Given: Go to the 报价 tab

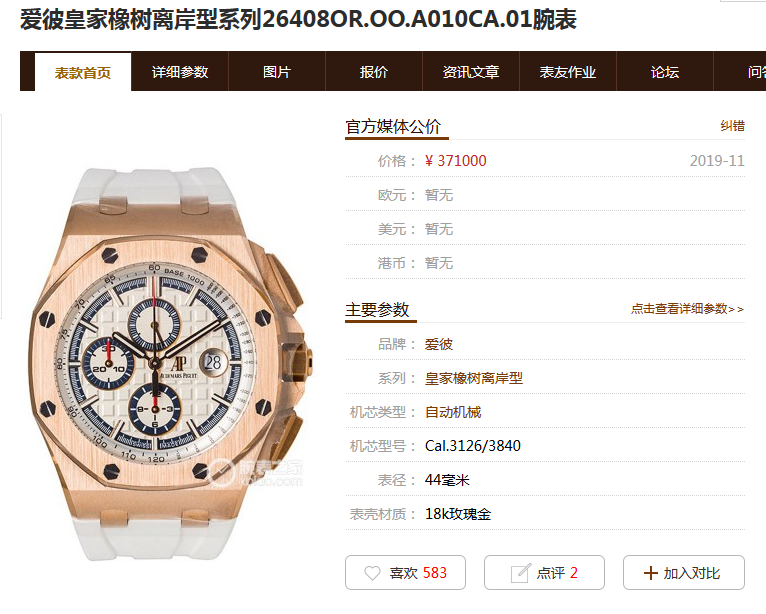Looking at the screenshot, I should 374,72.
